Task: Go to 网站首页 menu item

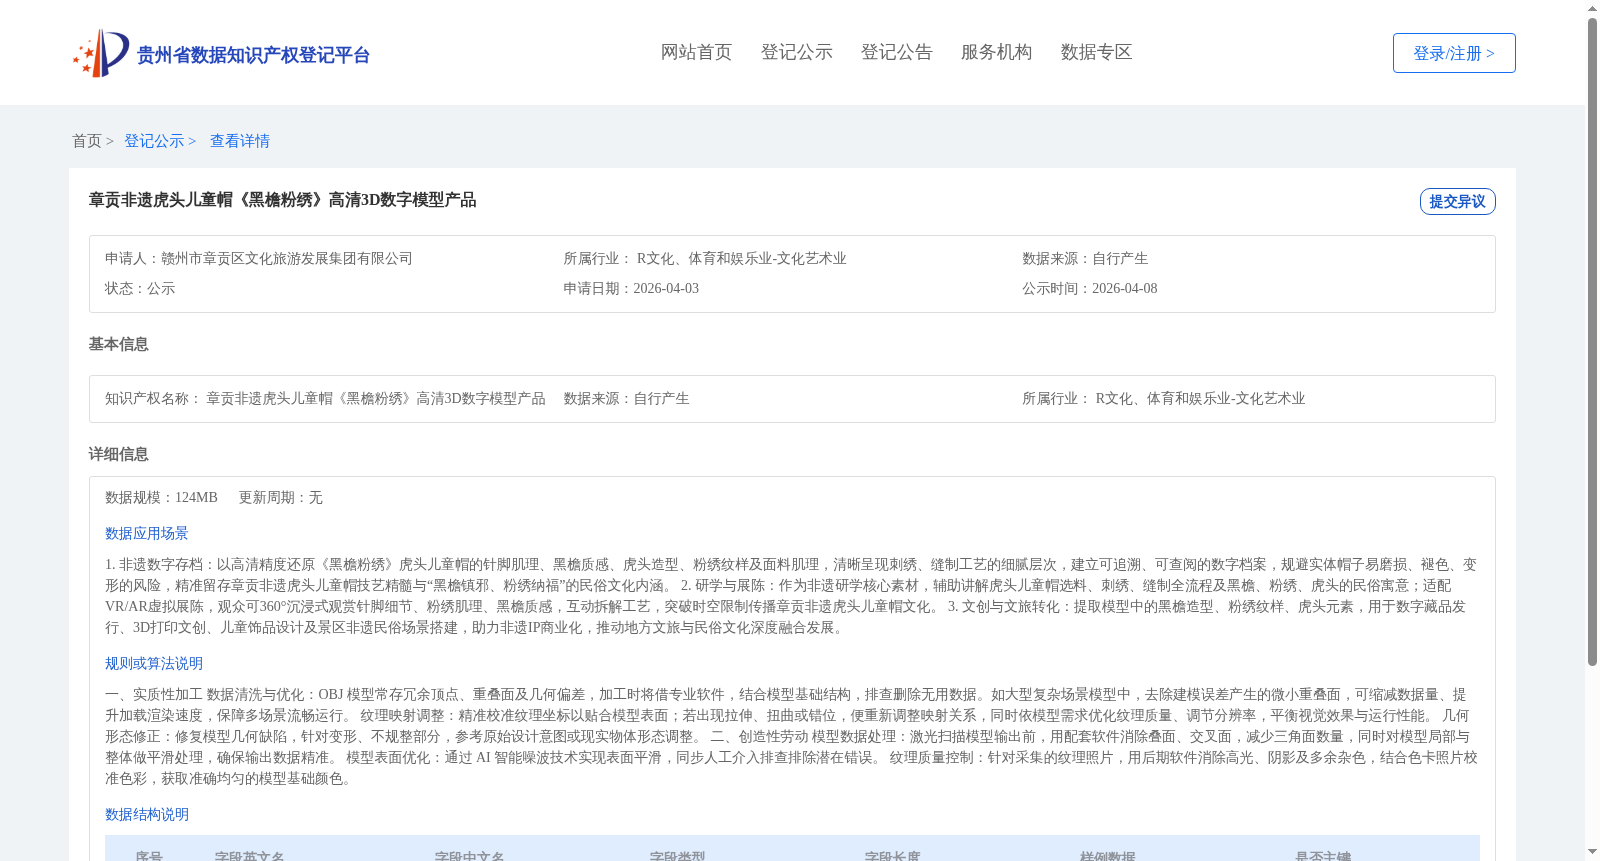Action: (696, 52)
